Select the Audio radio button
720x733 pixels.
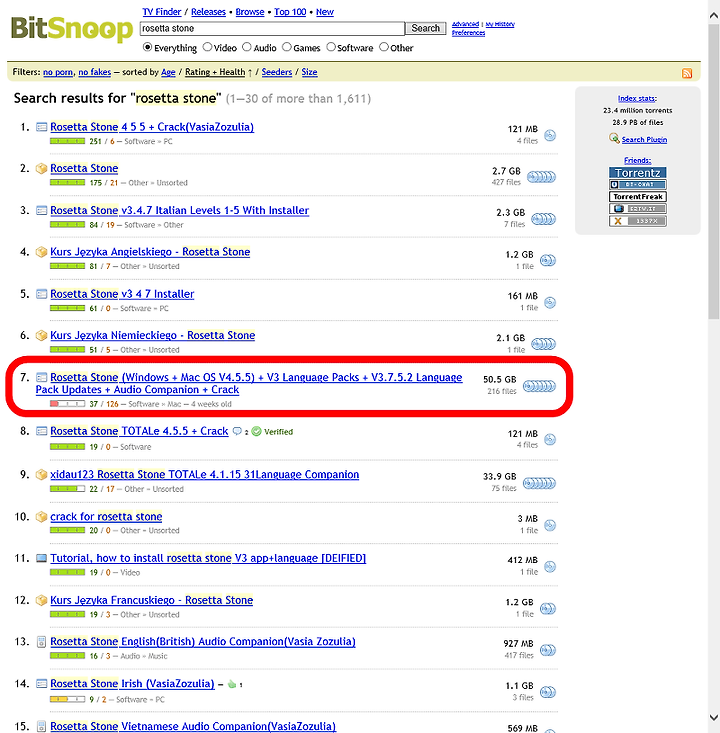pyautogui.click(x=247, y=47)
